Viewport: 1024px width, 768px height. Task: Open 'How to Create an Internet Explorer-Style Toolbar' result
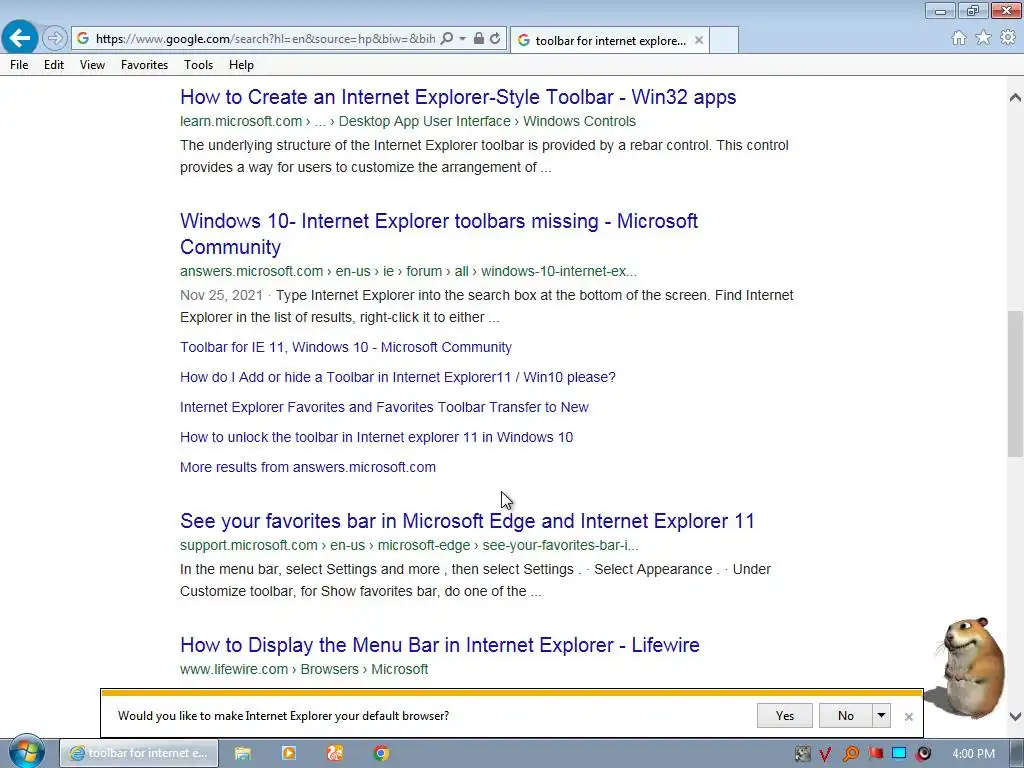pos(458,97)
